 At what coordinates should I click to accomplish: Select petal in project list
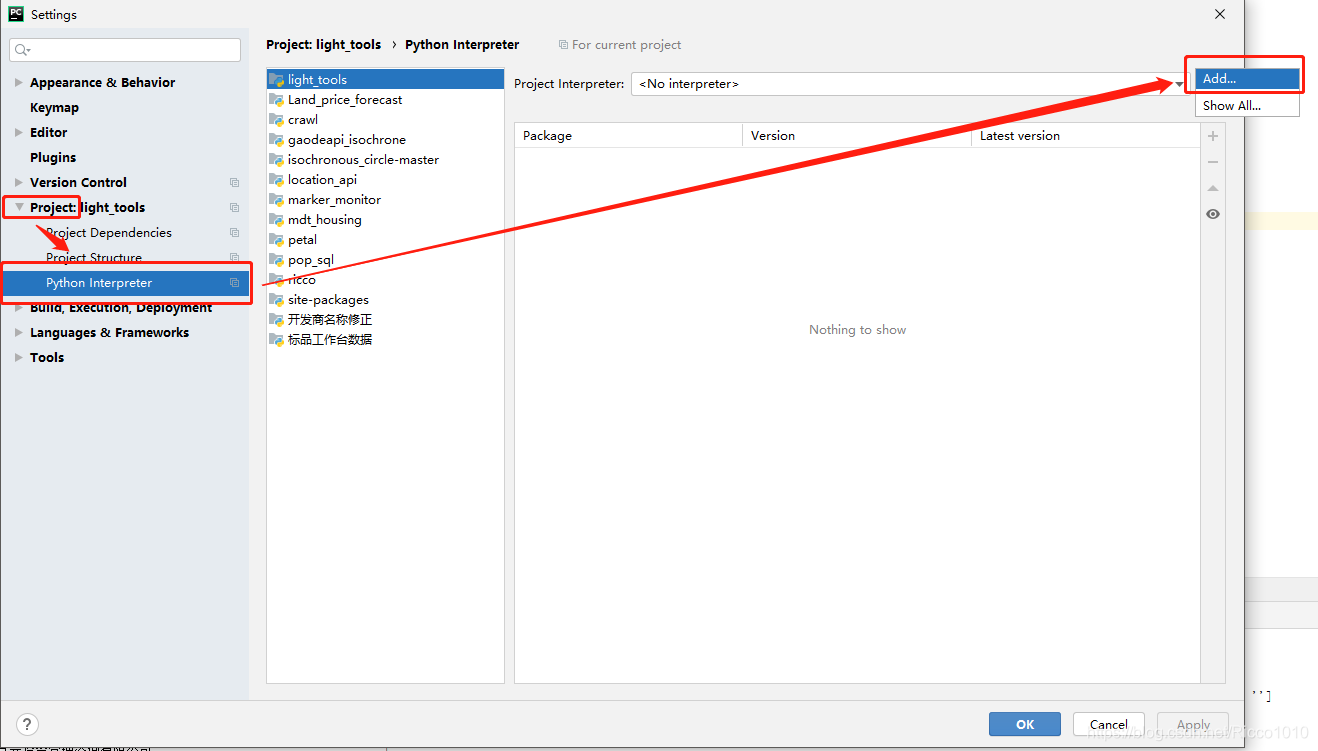pos(386,240)
